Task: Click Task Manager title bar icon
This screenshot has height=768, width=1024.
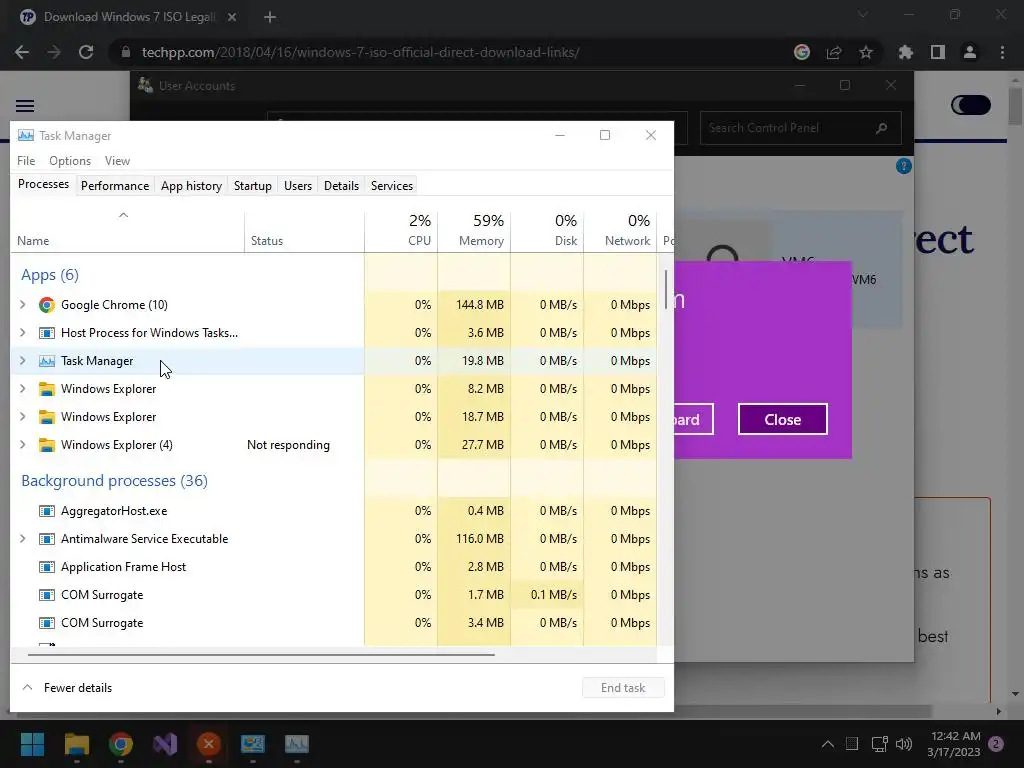Action: (25, 135)
